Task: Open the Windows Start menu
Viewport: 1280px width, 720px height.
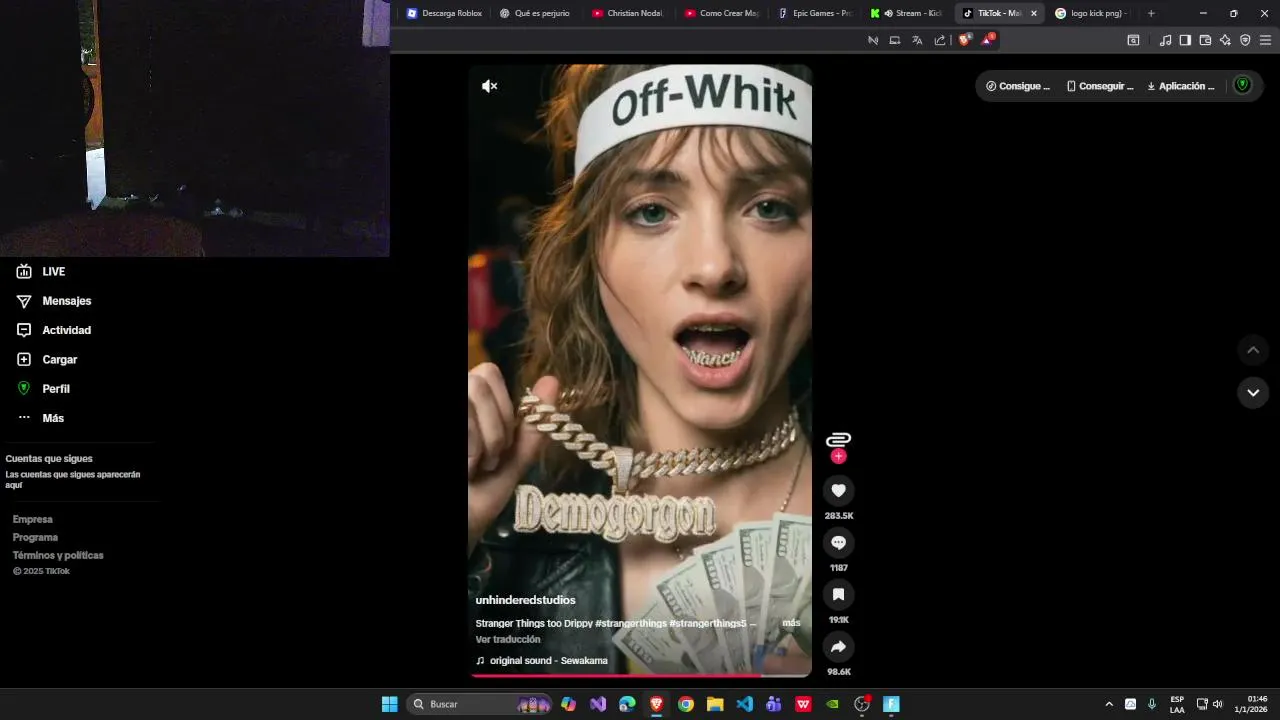Action: click(x=390, y=704)
